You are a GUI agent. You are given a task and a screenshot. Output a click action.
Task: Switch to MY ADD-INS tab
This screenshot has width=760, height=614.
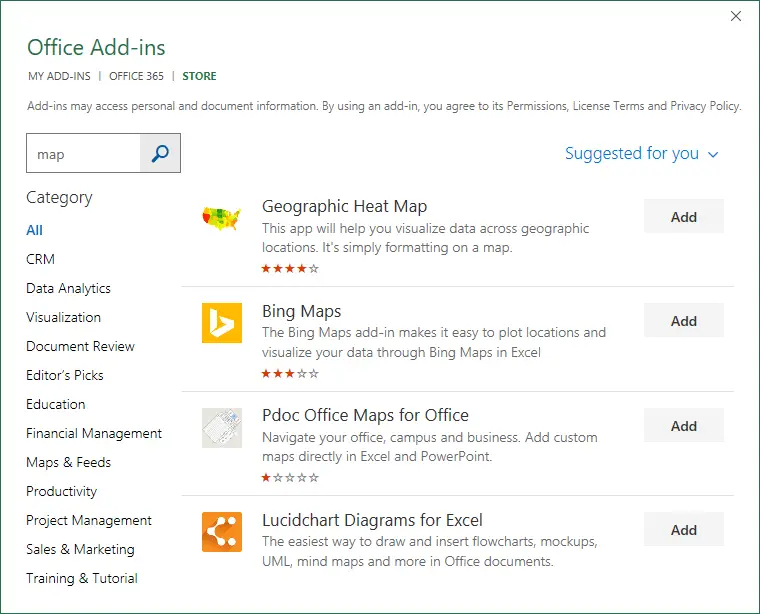(59, 76)
